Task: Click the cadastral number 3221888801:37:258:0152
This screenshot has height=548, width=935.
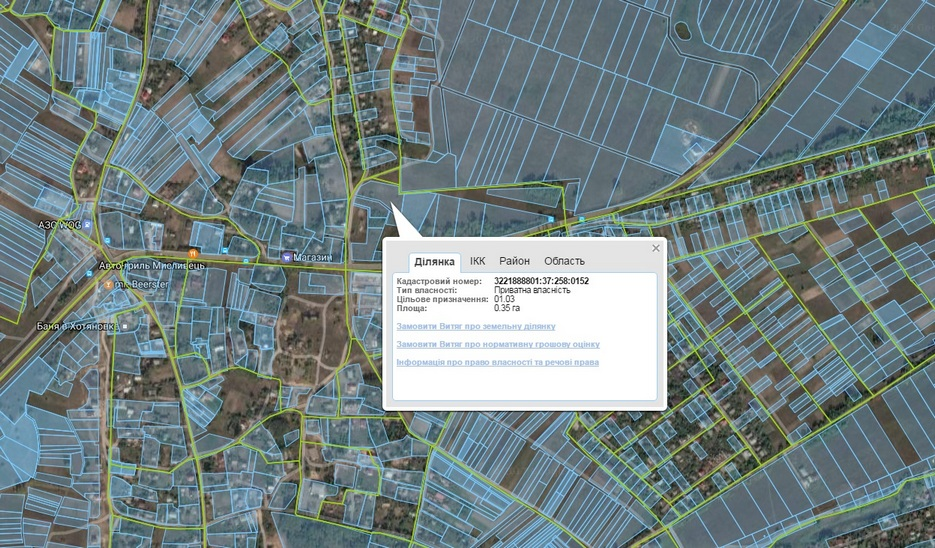Action: pos(541,281)
